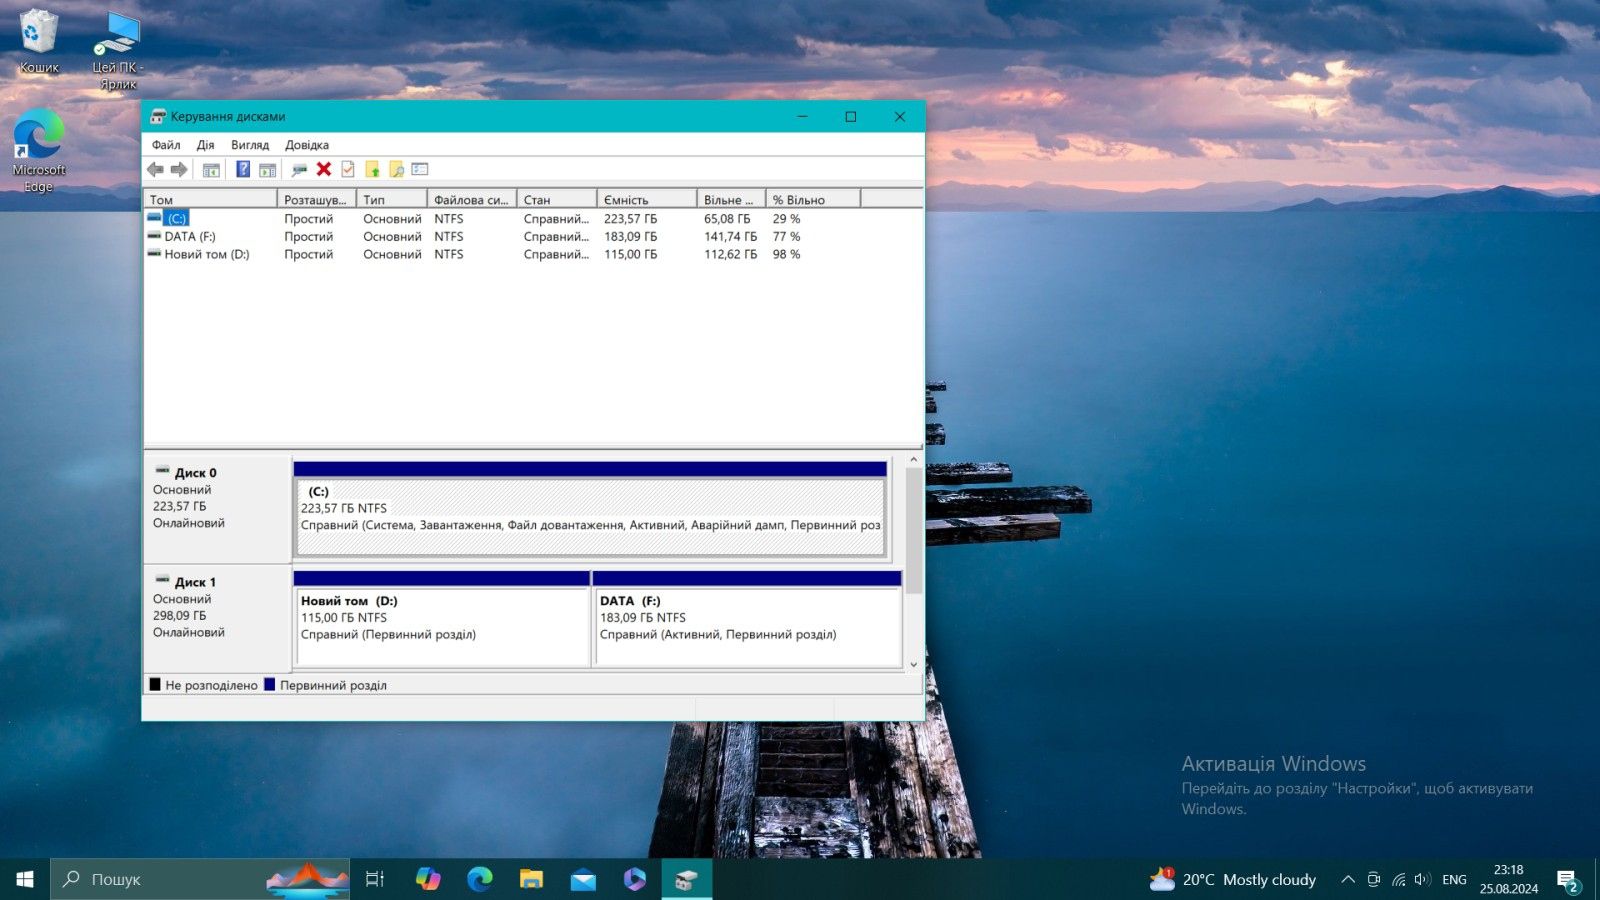Open the Mail app on the taskbar
Viewport: 1600px width, 900px height.
(x=583, y=879)
